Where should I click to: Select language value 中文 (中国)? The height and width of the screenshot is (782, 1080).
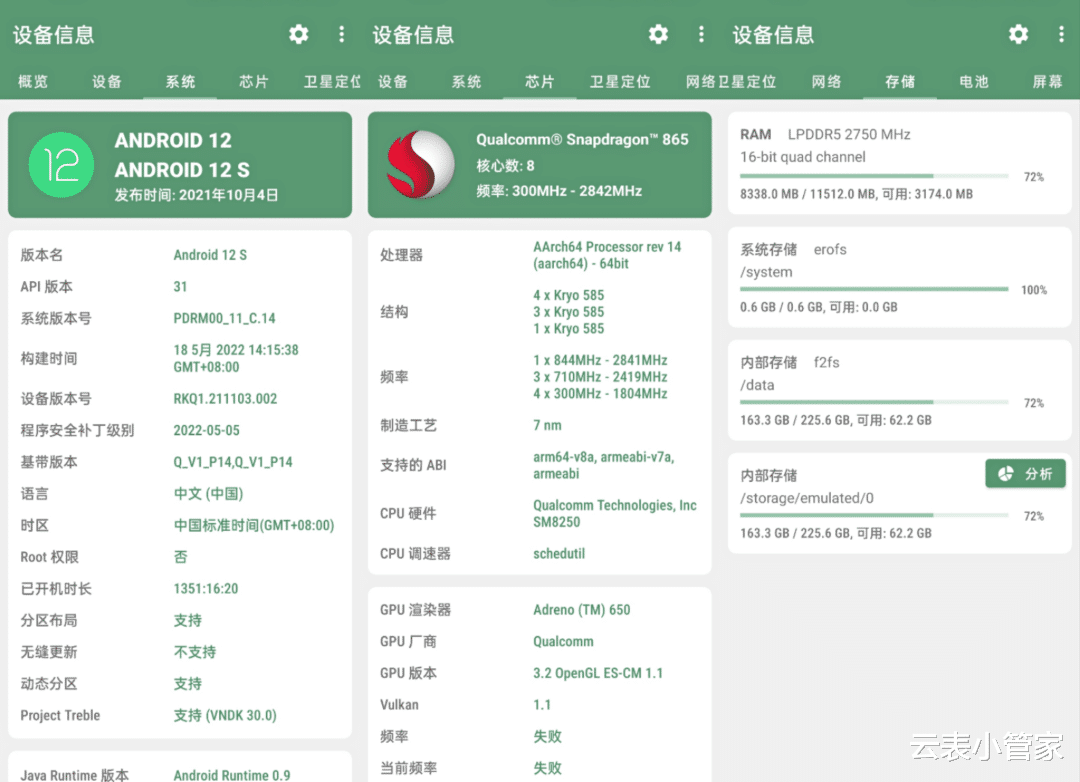point(208,493)
